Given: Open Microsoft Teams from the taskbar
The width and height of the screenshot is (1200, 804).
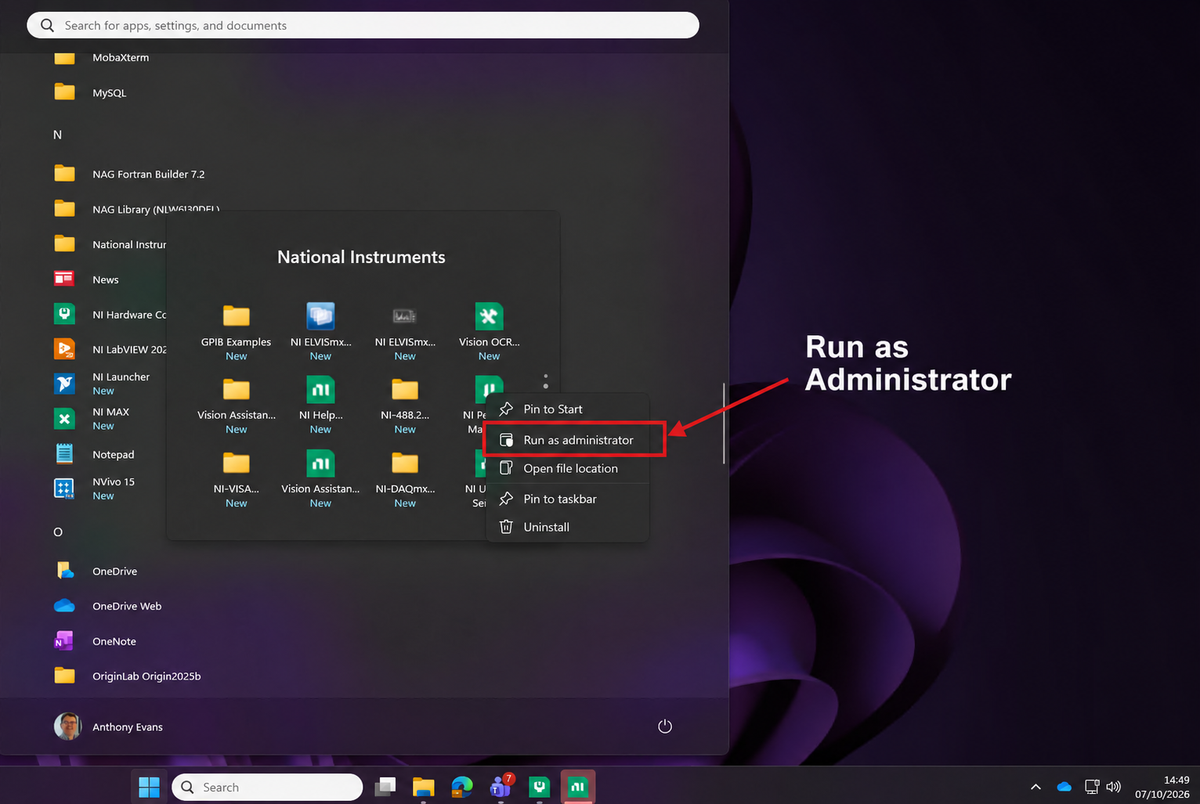Looking at the screenshot, I should point(501,787).
